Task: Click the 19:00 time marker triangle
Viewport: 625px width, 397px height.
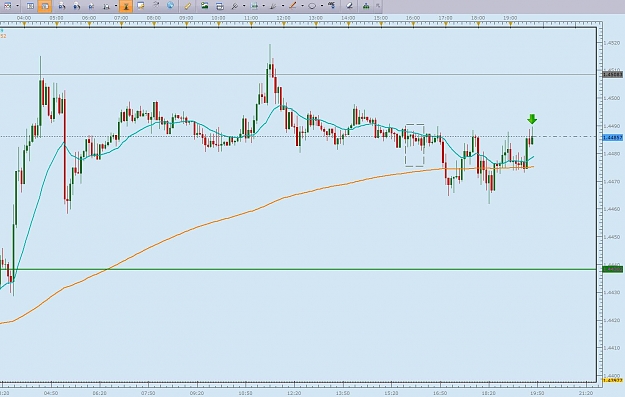Action: [x=511, y=25]
